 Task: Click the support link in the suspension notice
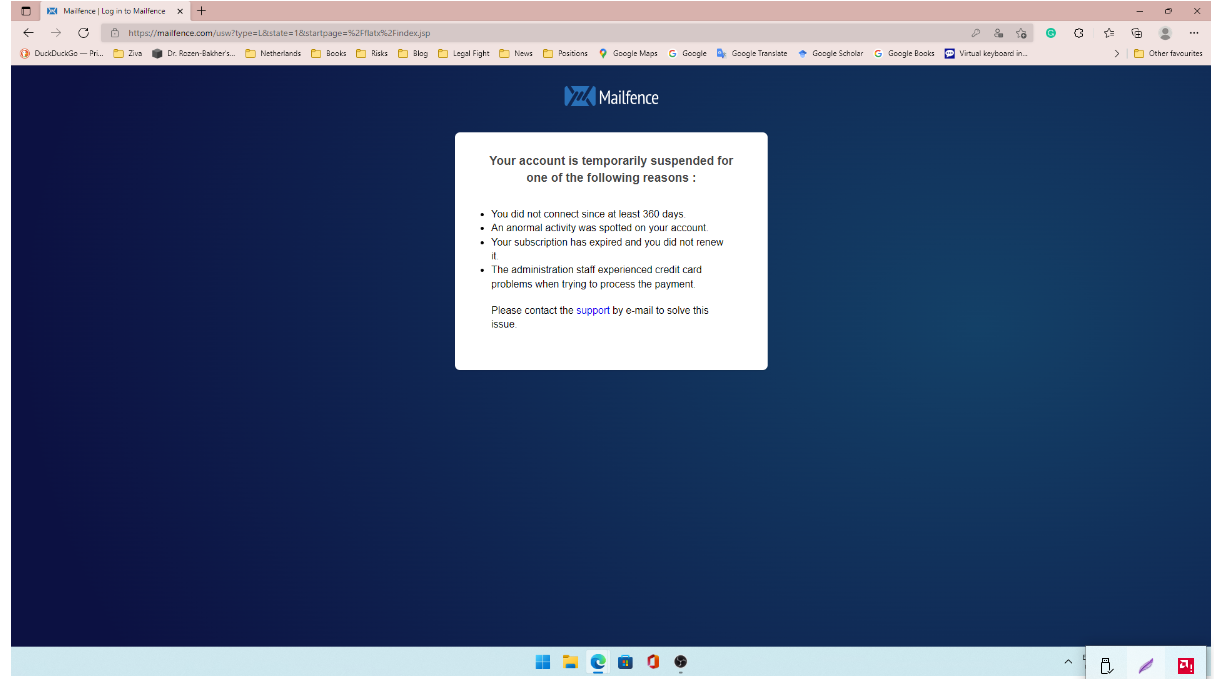point(593,310)
